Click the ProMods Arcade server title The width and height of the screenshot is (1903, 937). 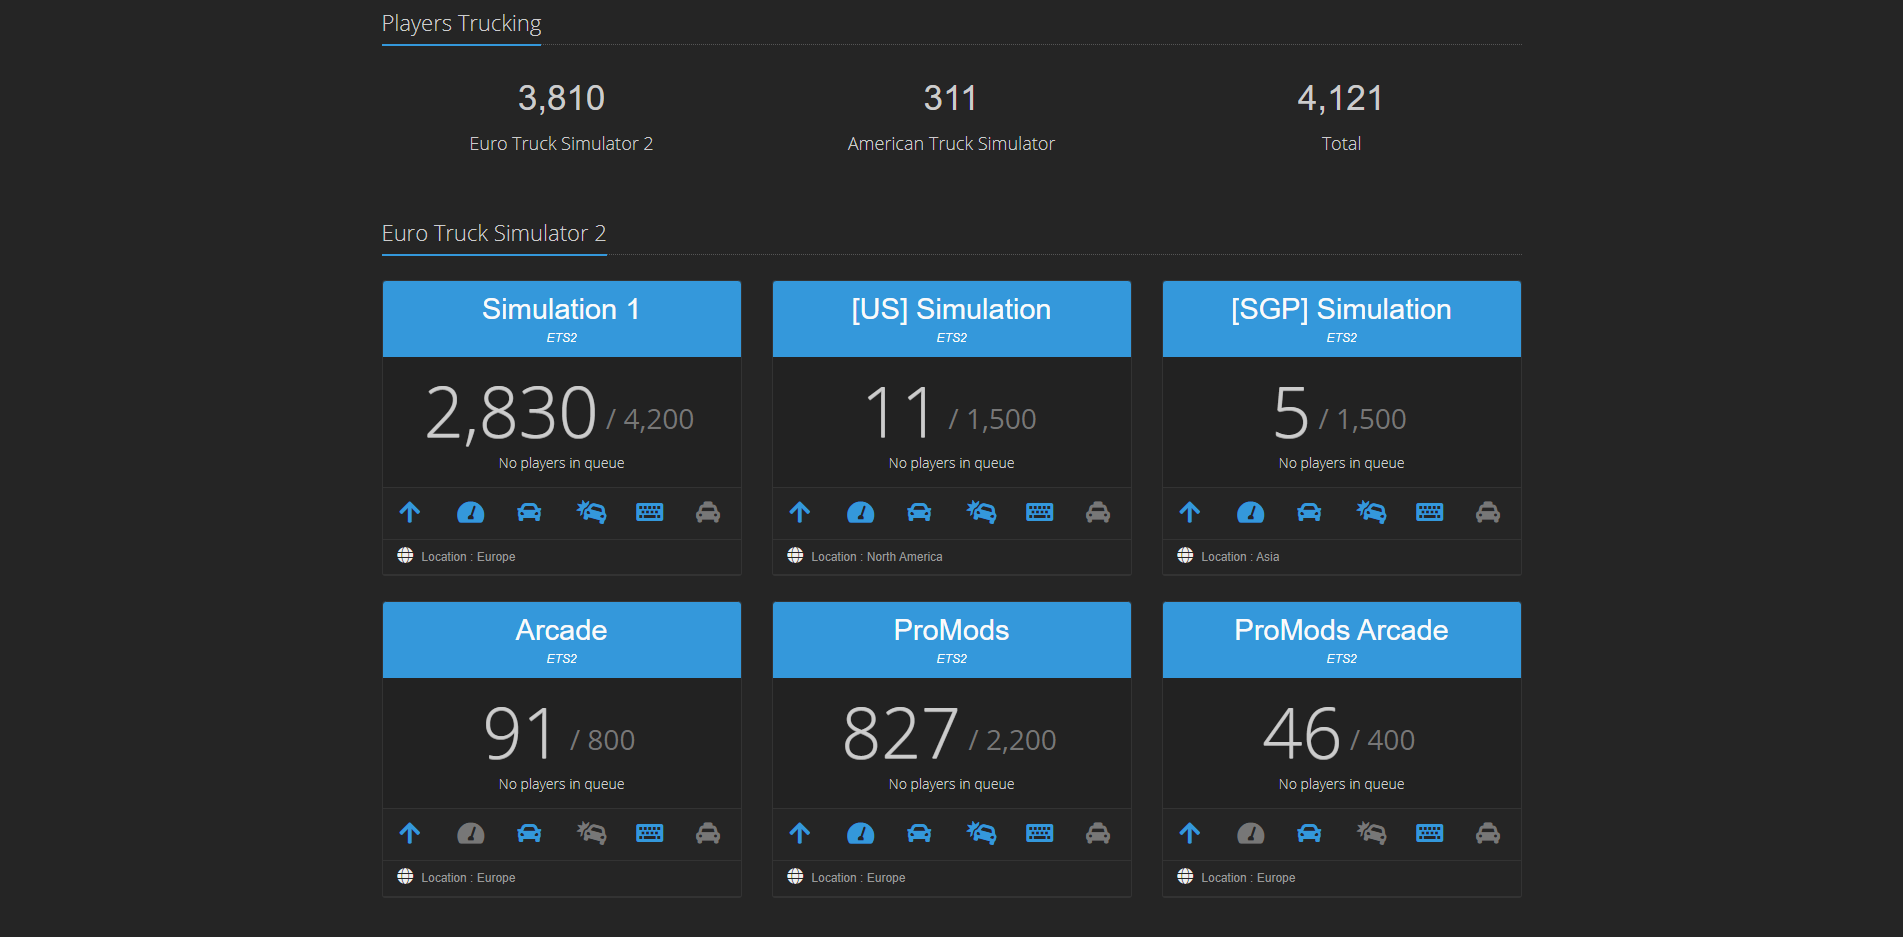1340,630
